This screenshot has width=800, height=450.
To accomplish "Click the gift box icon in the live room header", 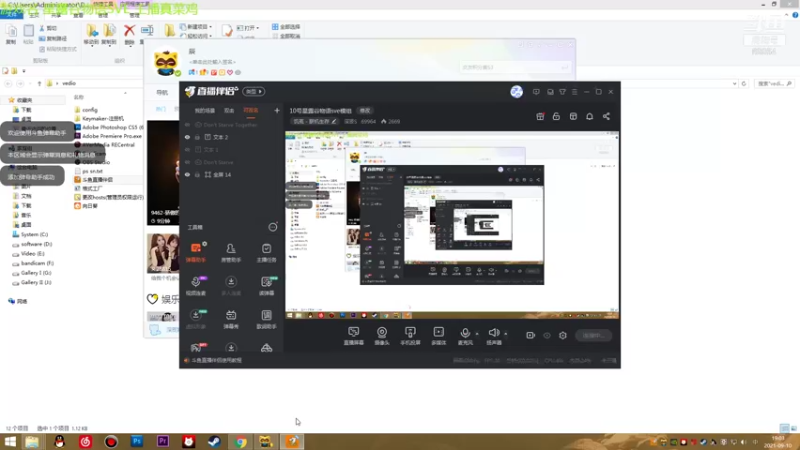I will [x=540, y=116].
